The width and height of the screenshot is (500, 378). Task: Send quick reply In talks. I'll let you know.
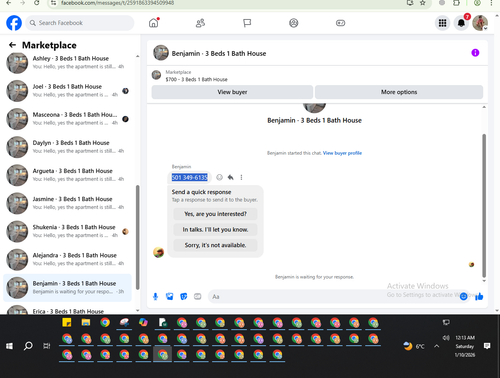point(215,230)
